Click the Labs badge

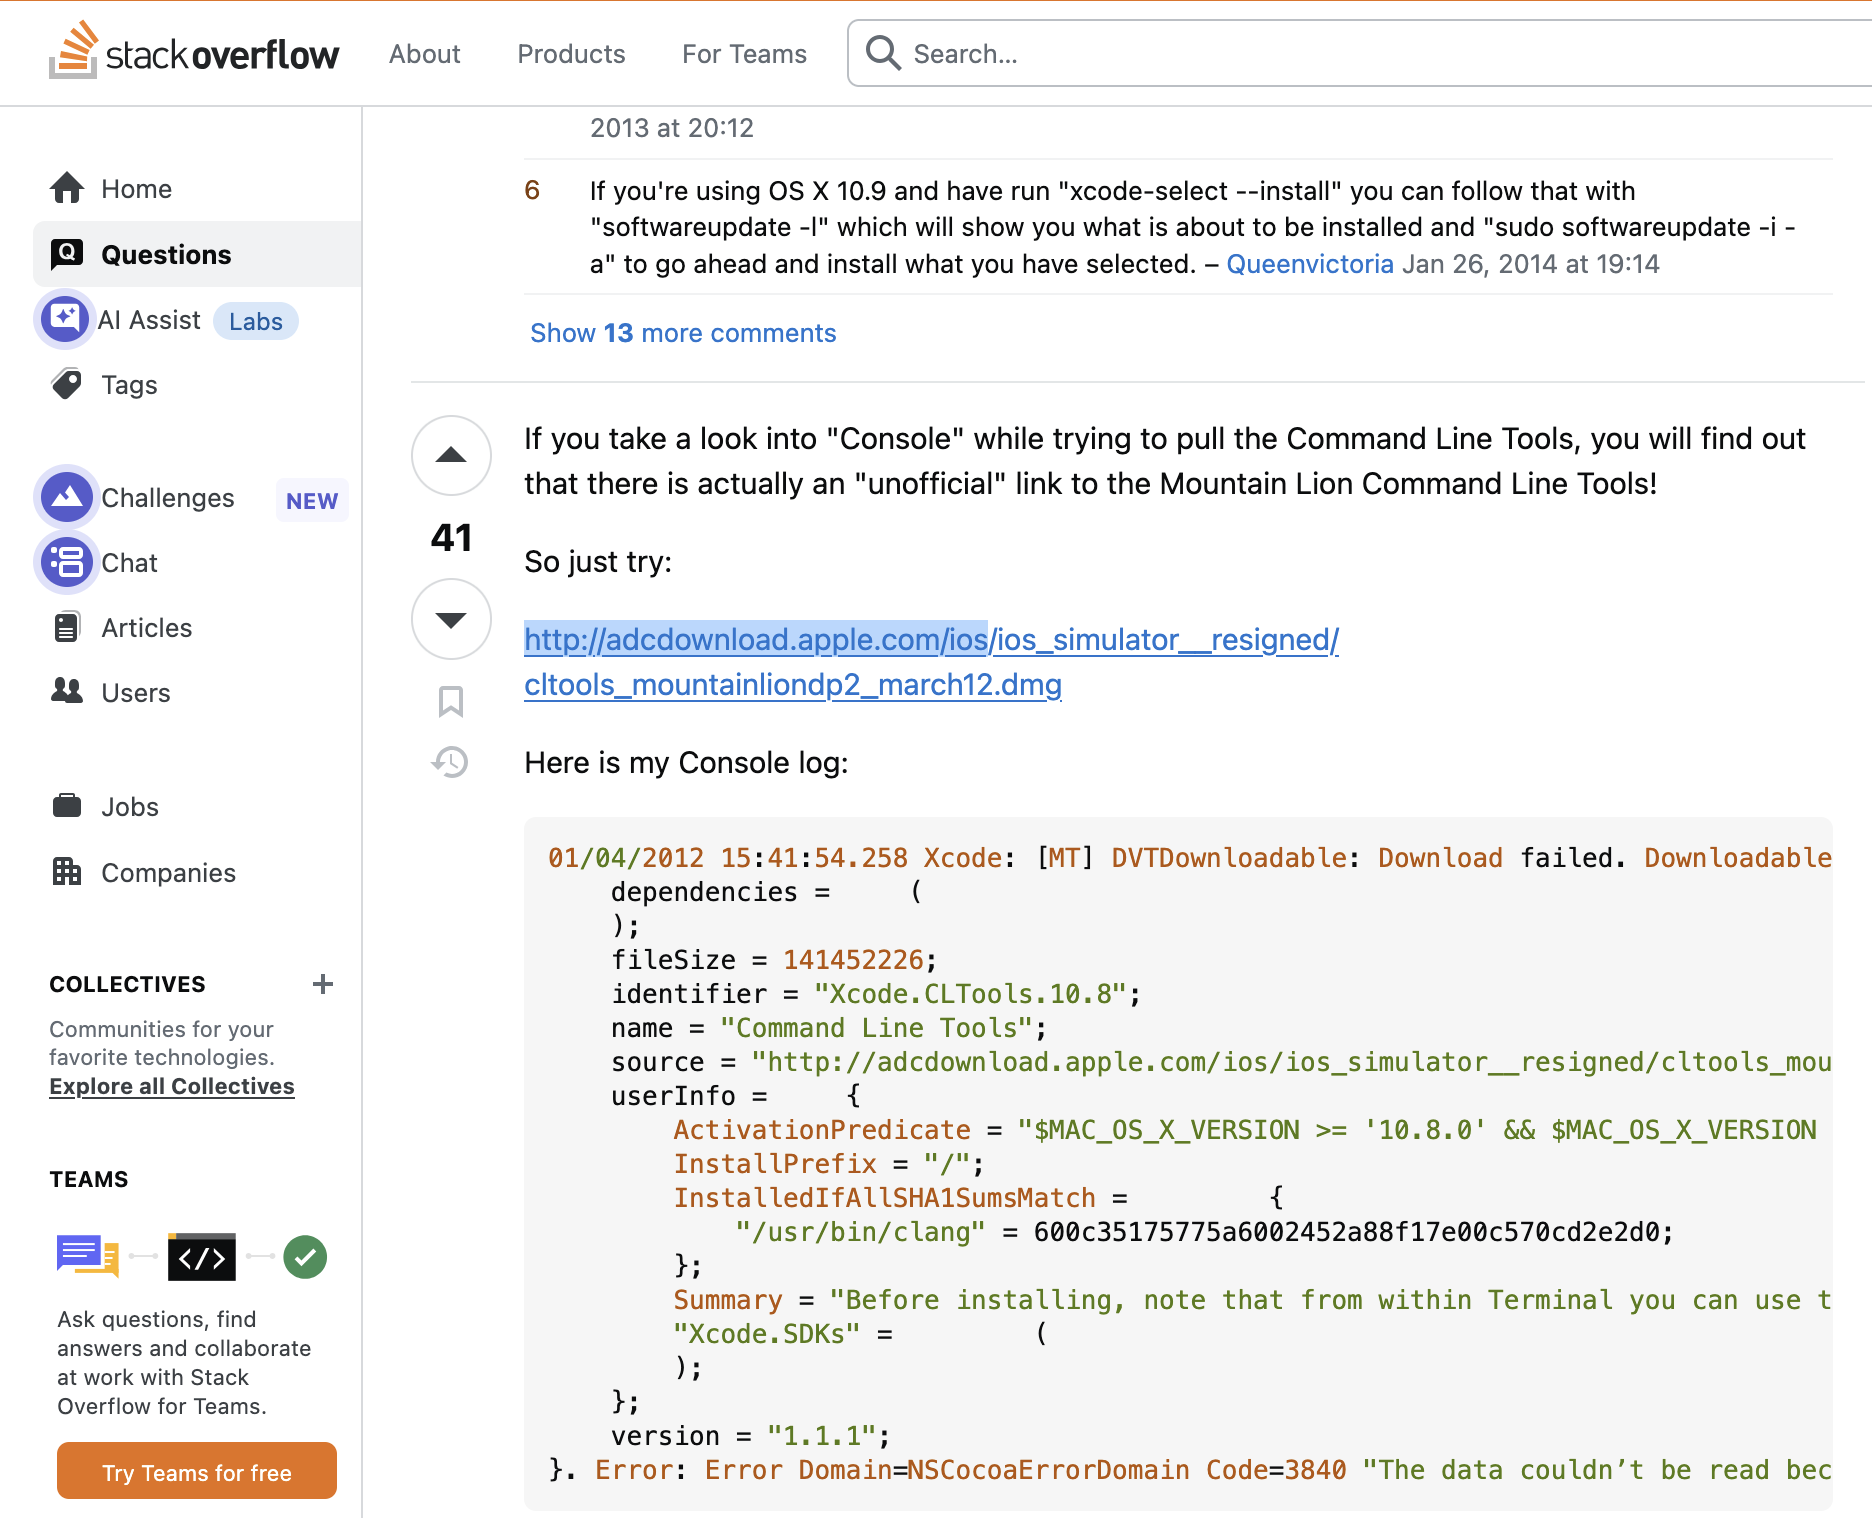pos(256,321)
